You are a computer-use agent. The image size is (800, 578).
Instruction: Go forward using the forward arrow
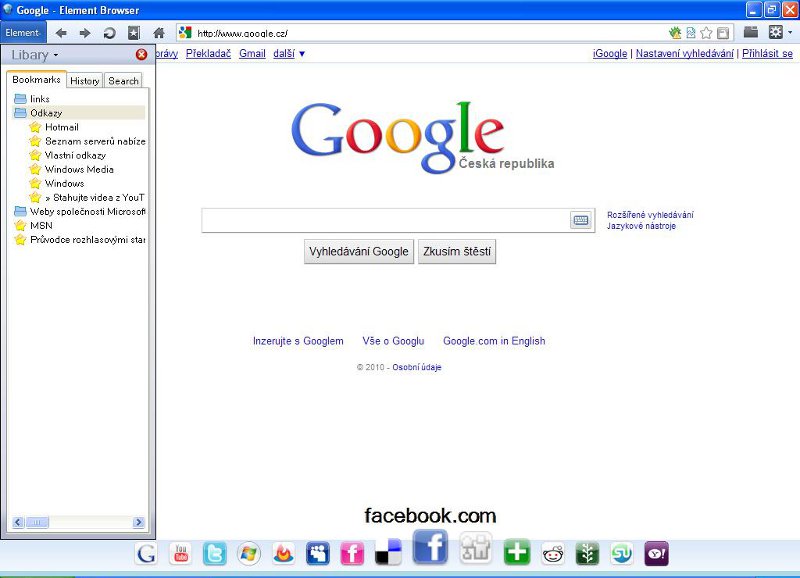pyautogui.click(x=85, y=34)
